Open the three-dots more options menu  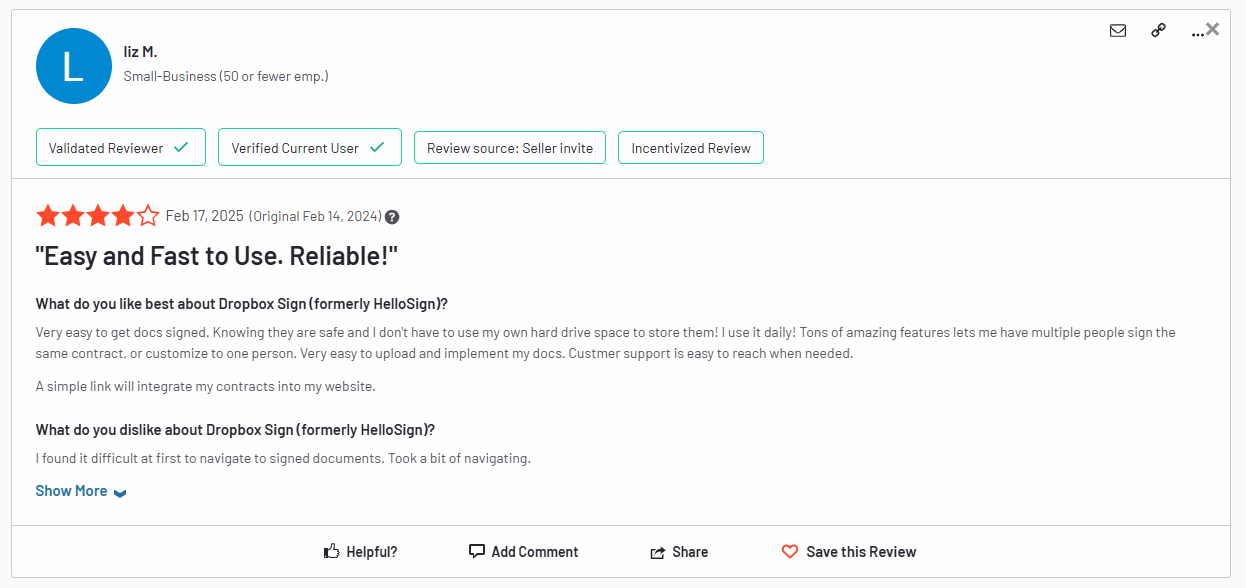1197,33
